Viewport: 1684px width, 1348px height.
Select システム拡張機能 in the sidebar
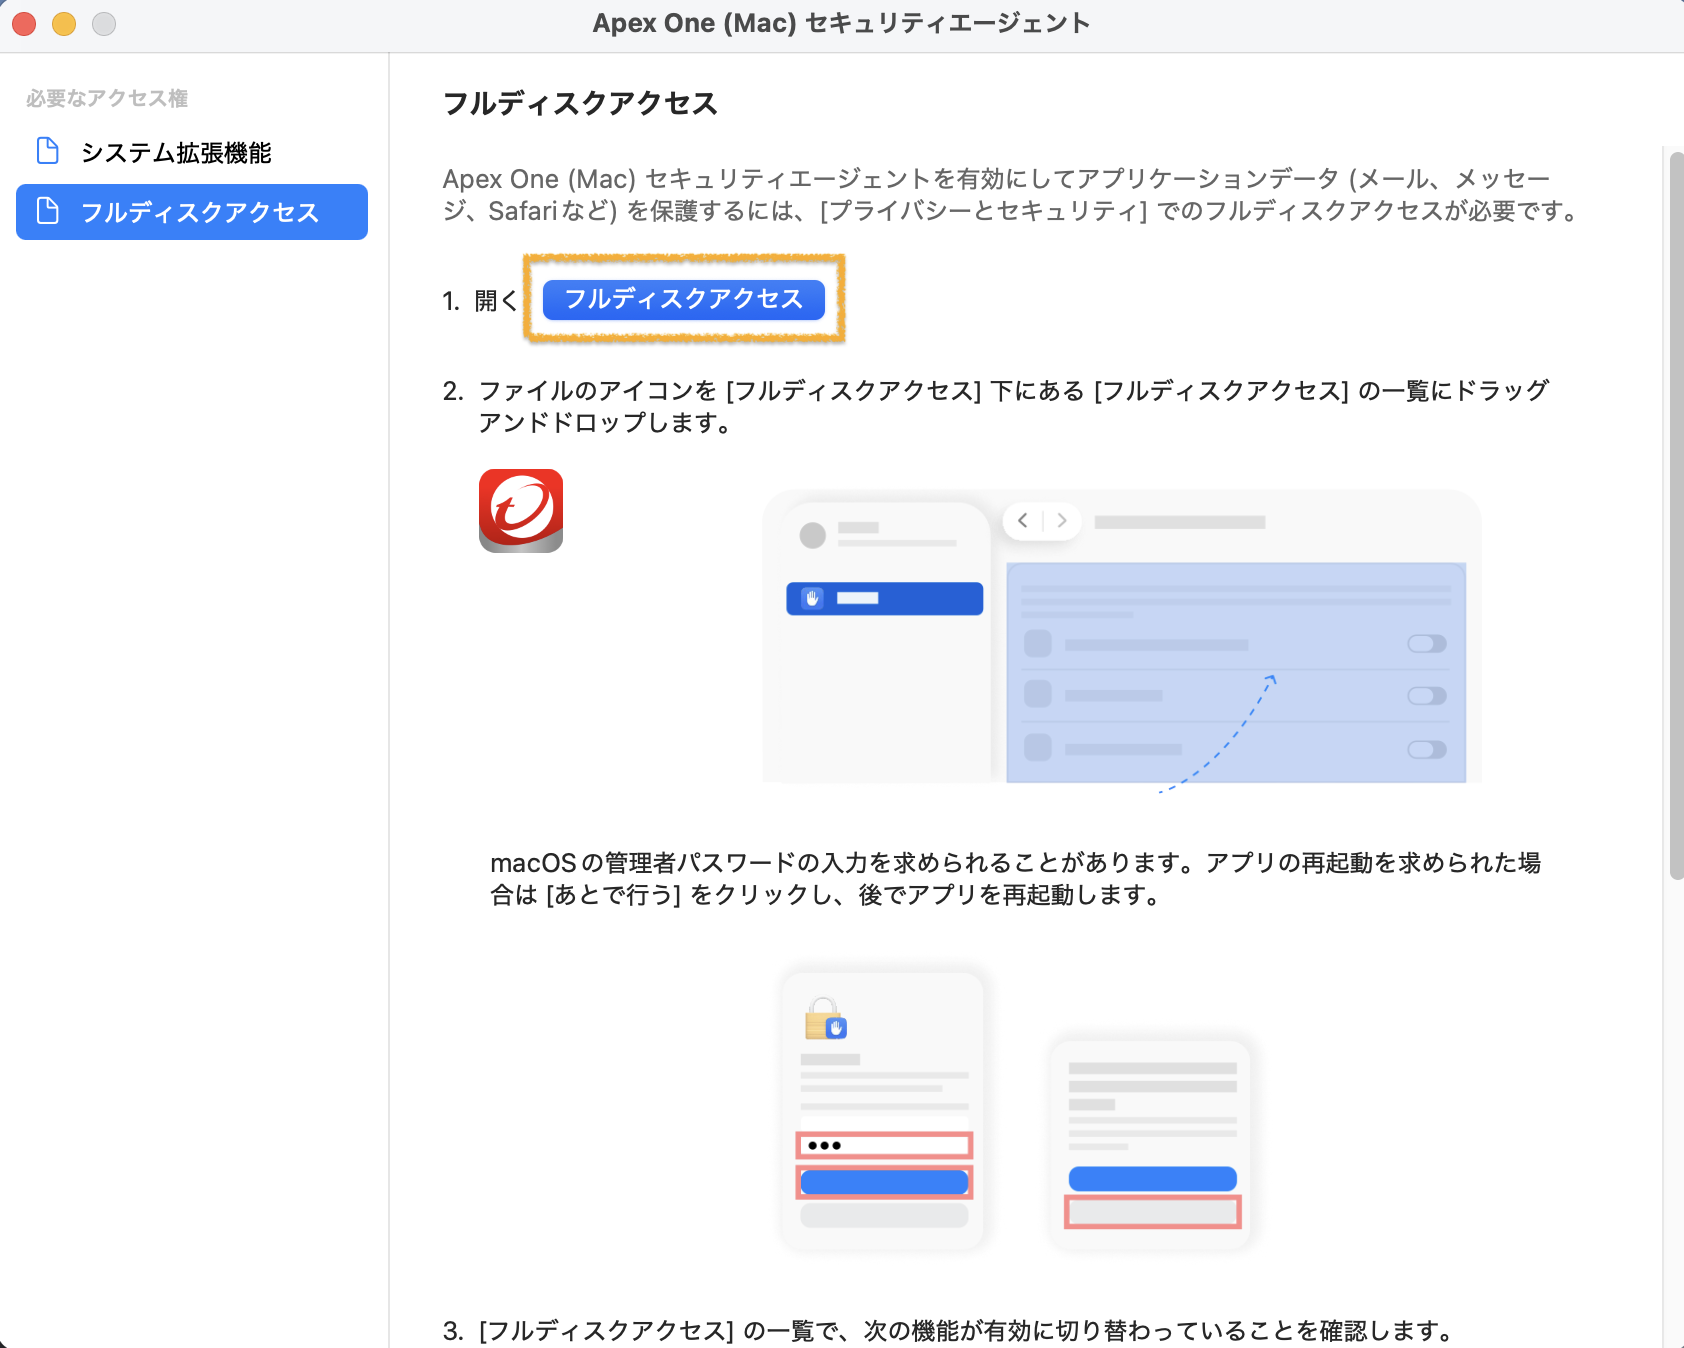point(176,152)
